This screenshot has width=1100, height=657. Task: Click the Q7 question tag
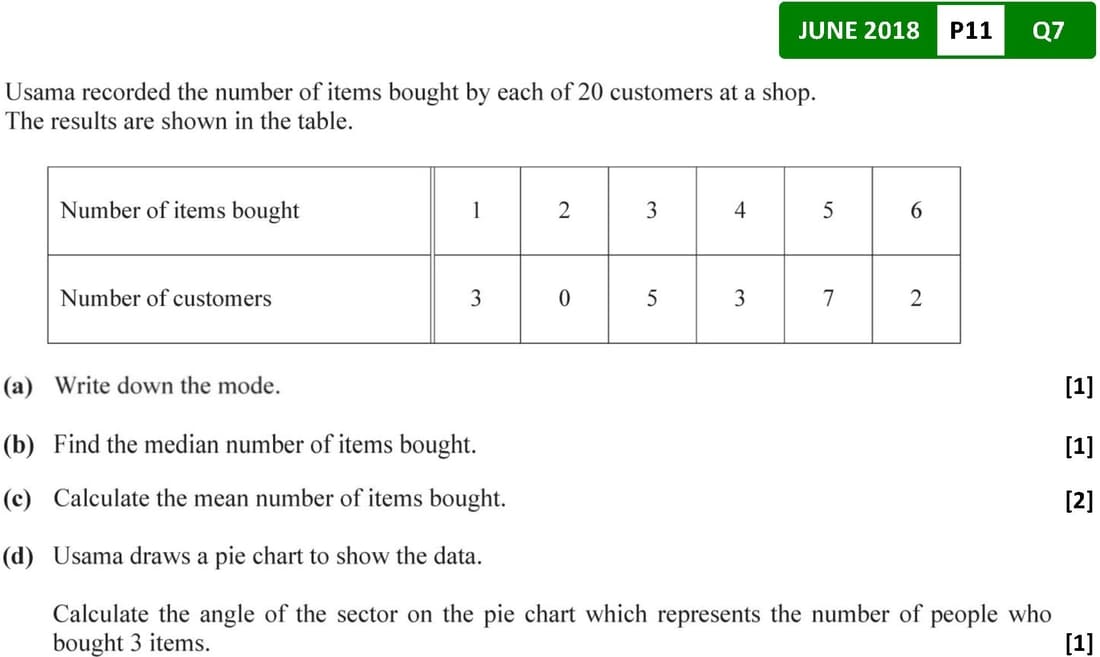(1047, 31)
